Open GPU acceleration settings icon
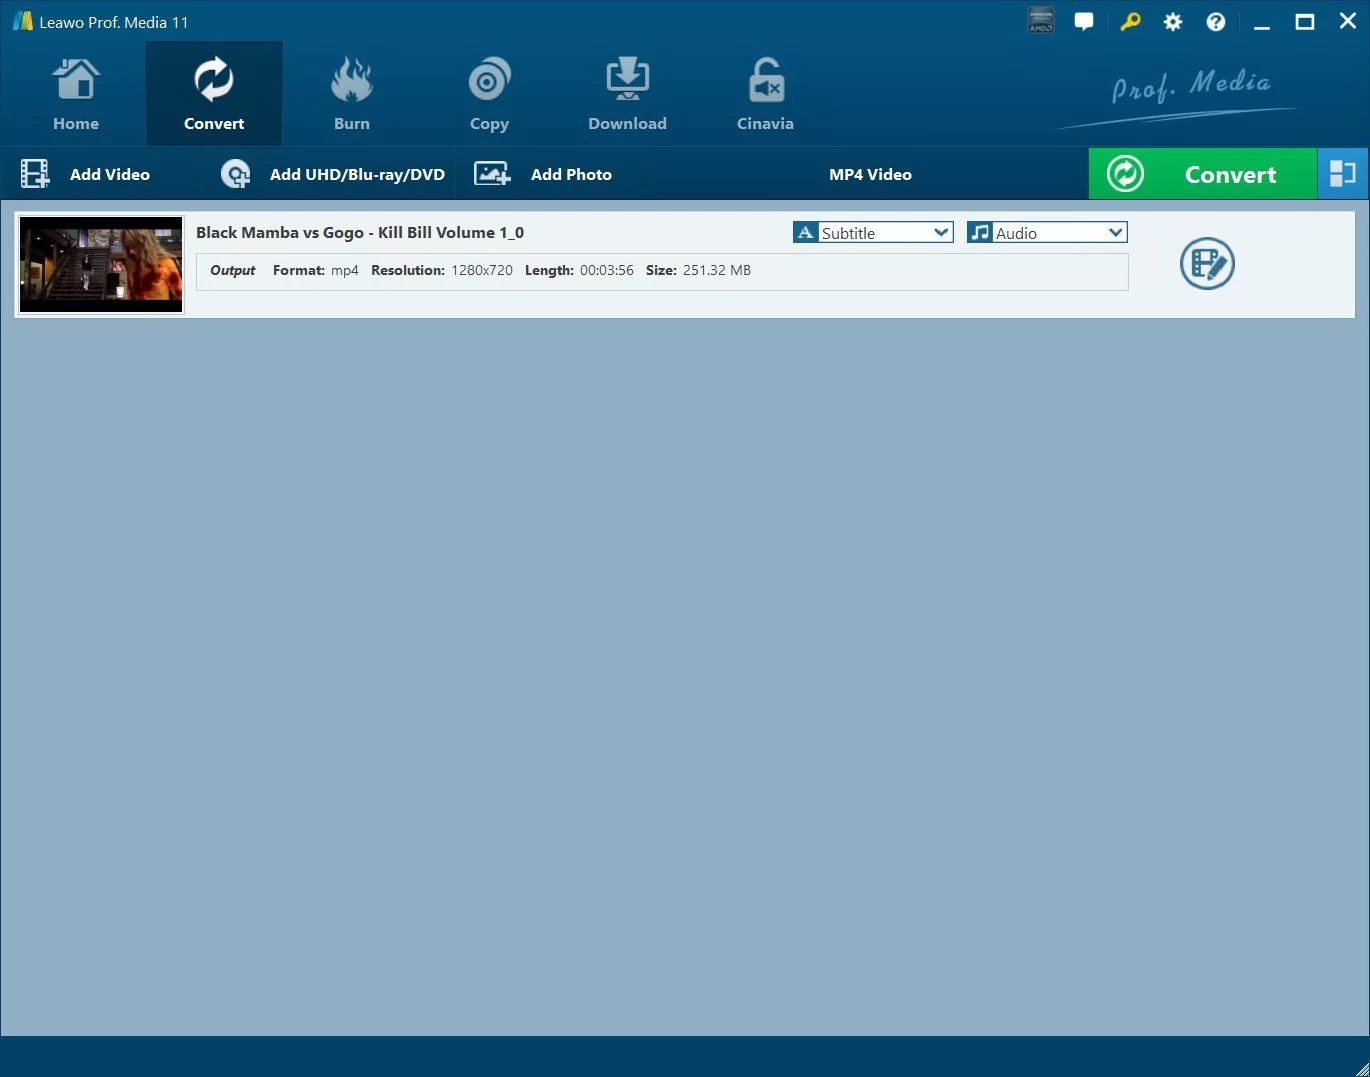This screenshot has width=1370, height=1077. coord(1041,21)
